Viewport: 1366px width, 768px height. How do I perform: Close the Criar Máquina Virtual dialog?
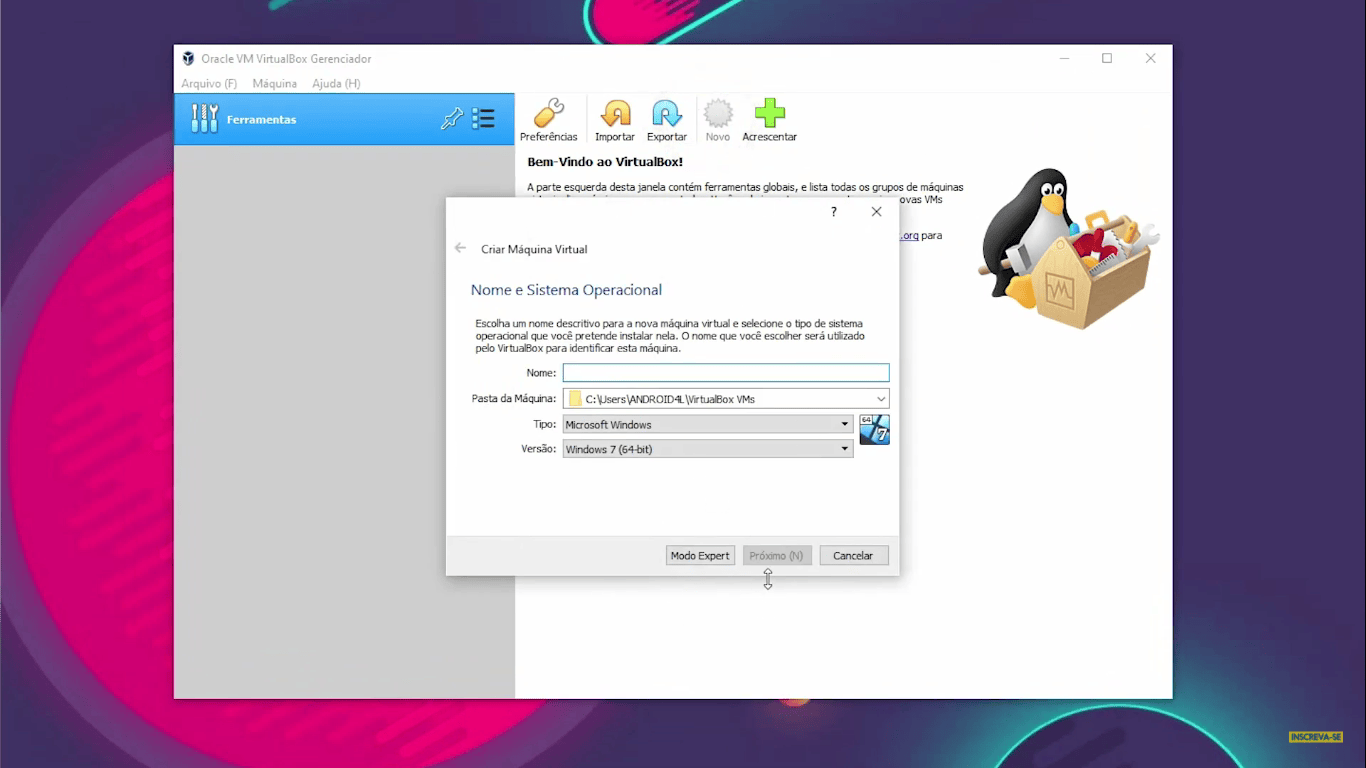pos(877,212)
